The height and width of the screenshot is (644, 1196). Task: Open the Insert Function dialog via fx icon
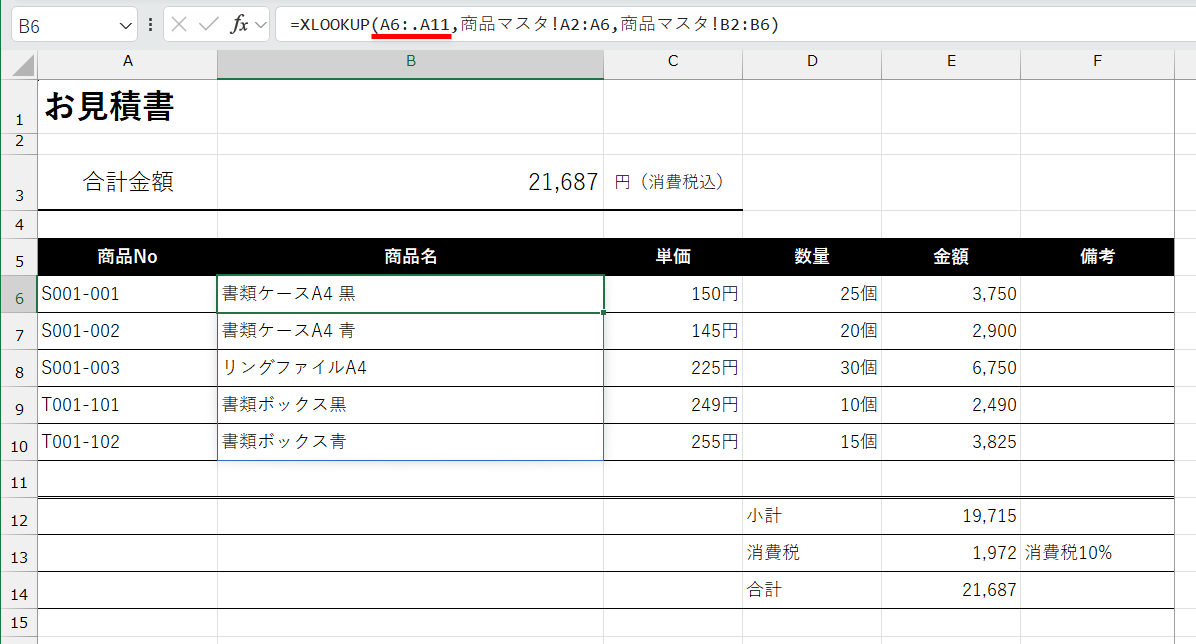click(x=238, y=24)
